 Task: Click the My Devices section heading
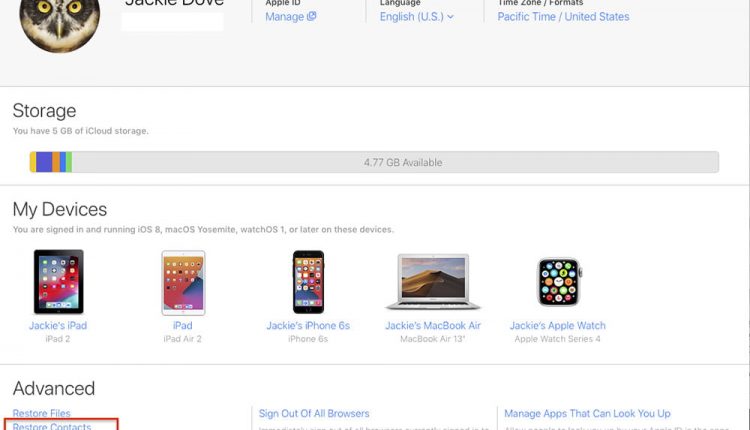pyautogui.click(x=60, y=209)
